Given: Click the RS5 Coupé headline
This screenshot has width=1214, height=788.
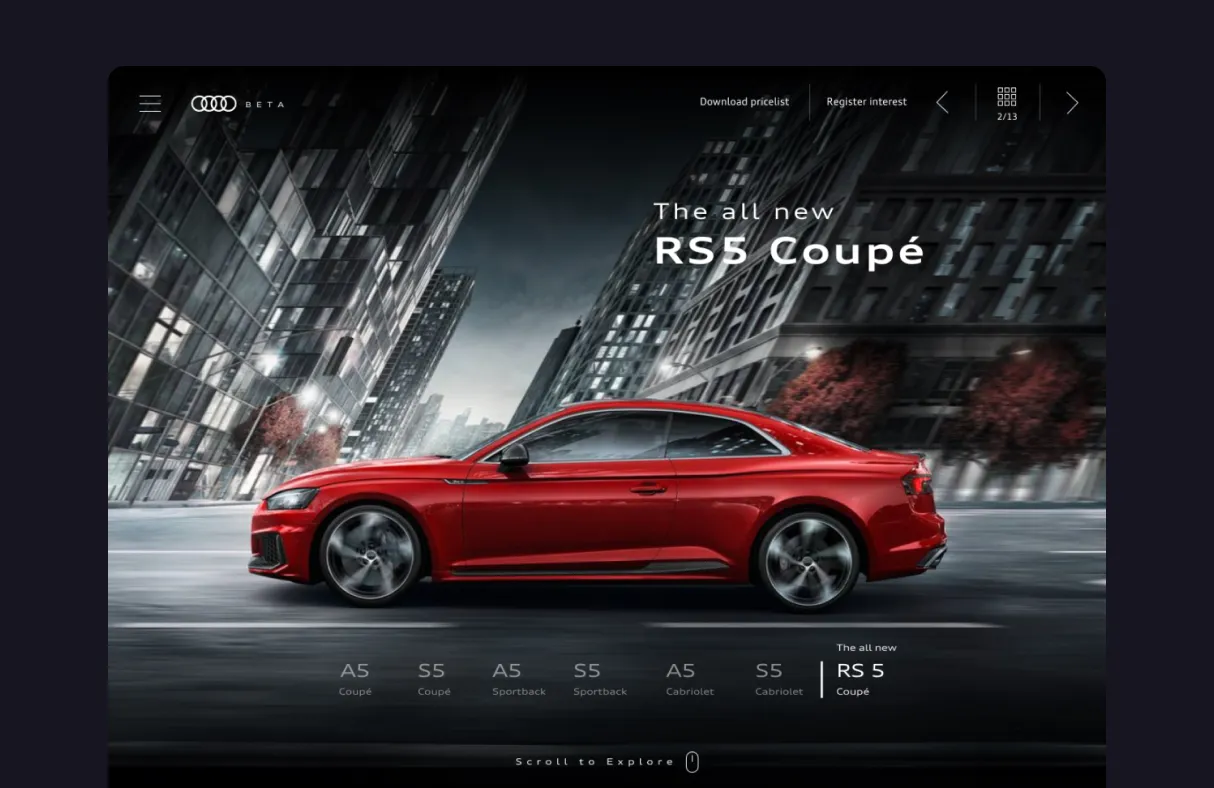Looking at the screenshot, I should coord(789,251).
